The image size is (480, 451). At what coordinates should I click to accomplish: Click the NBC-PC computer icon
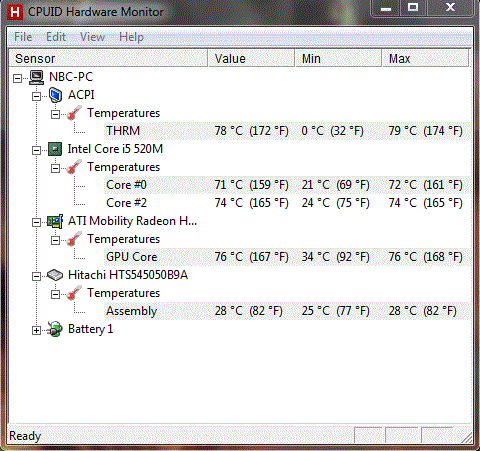(x=36, y=77)
